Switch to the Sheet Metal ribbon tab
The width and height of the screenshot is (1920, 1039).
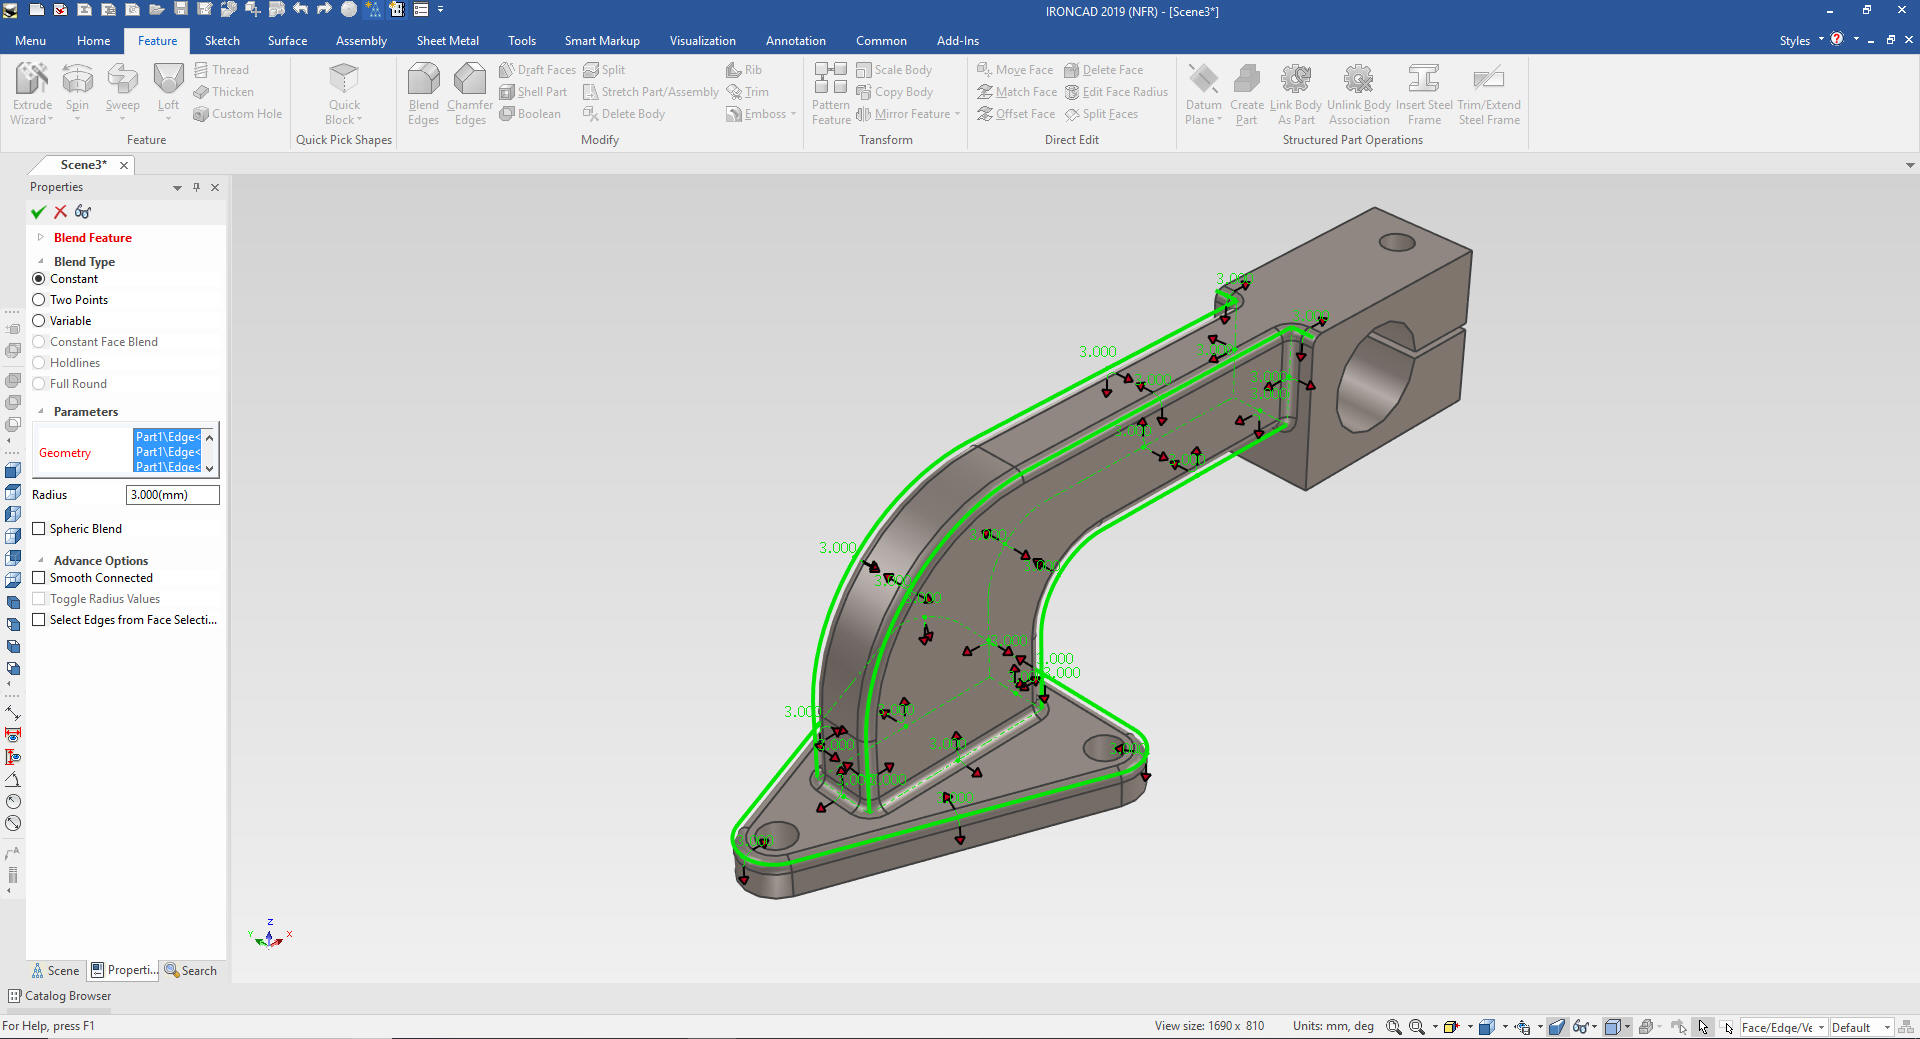(447, 41)
